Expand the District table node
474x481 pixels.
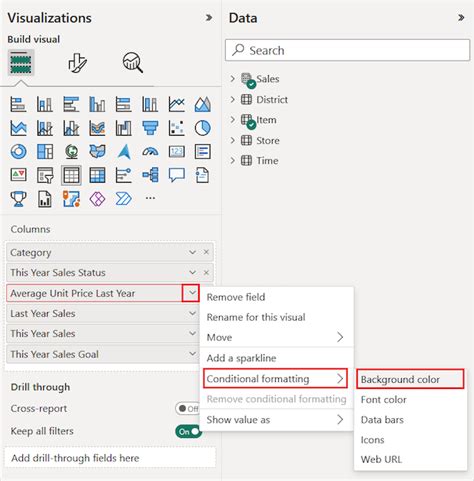(x=233, y=99)
